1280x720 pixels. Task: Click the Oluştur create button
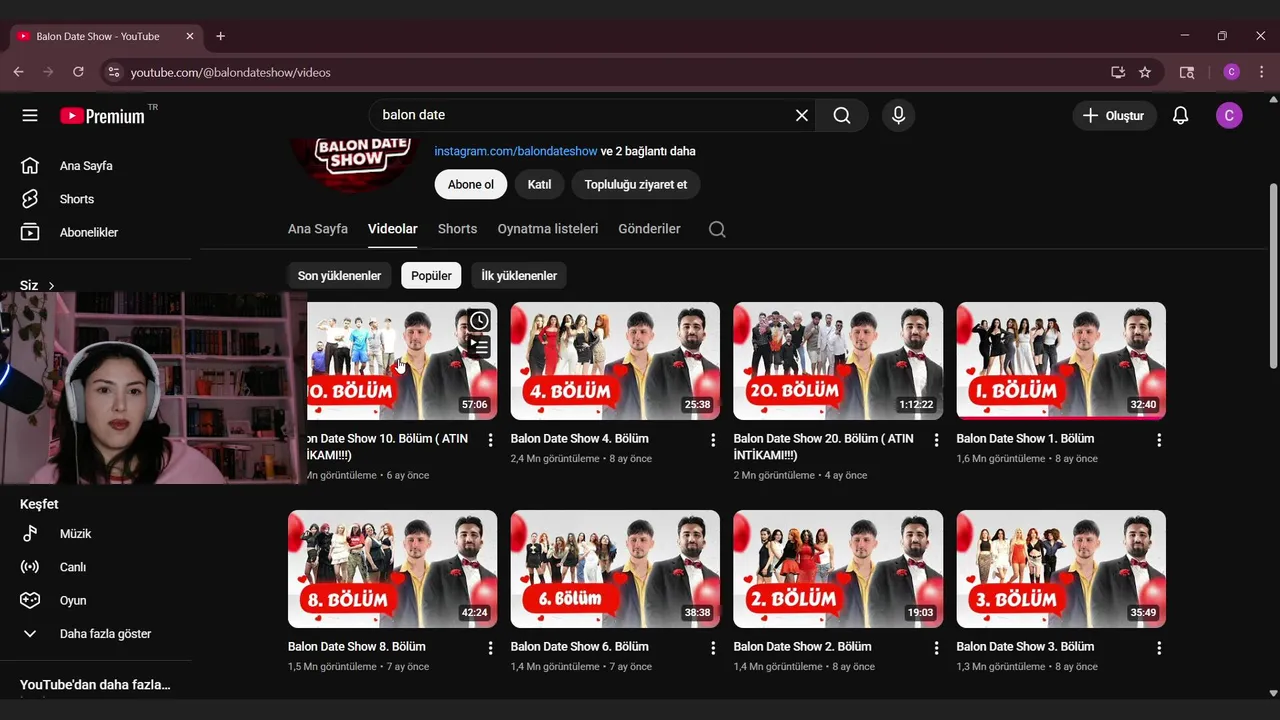tap(1114, 116)
